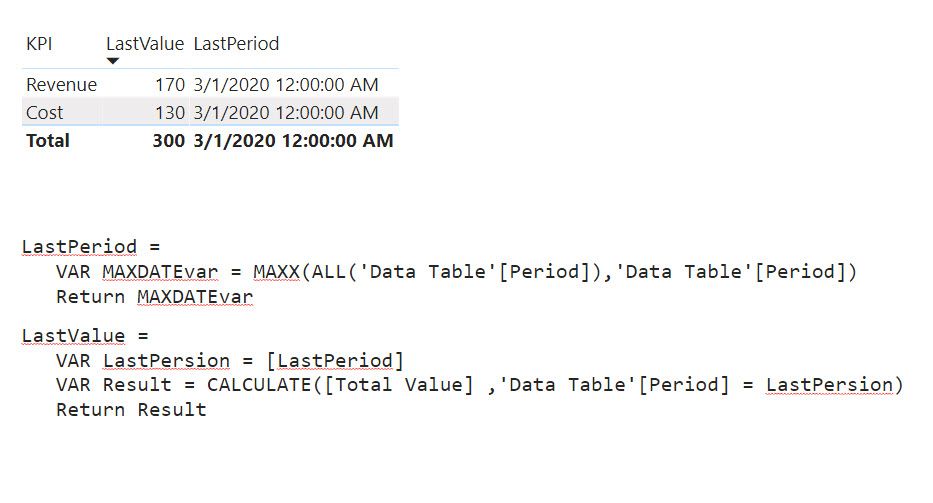Viewport: 933px width, 503px height.
Task: Select the Revenue row label
Action: coord(61,85)
